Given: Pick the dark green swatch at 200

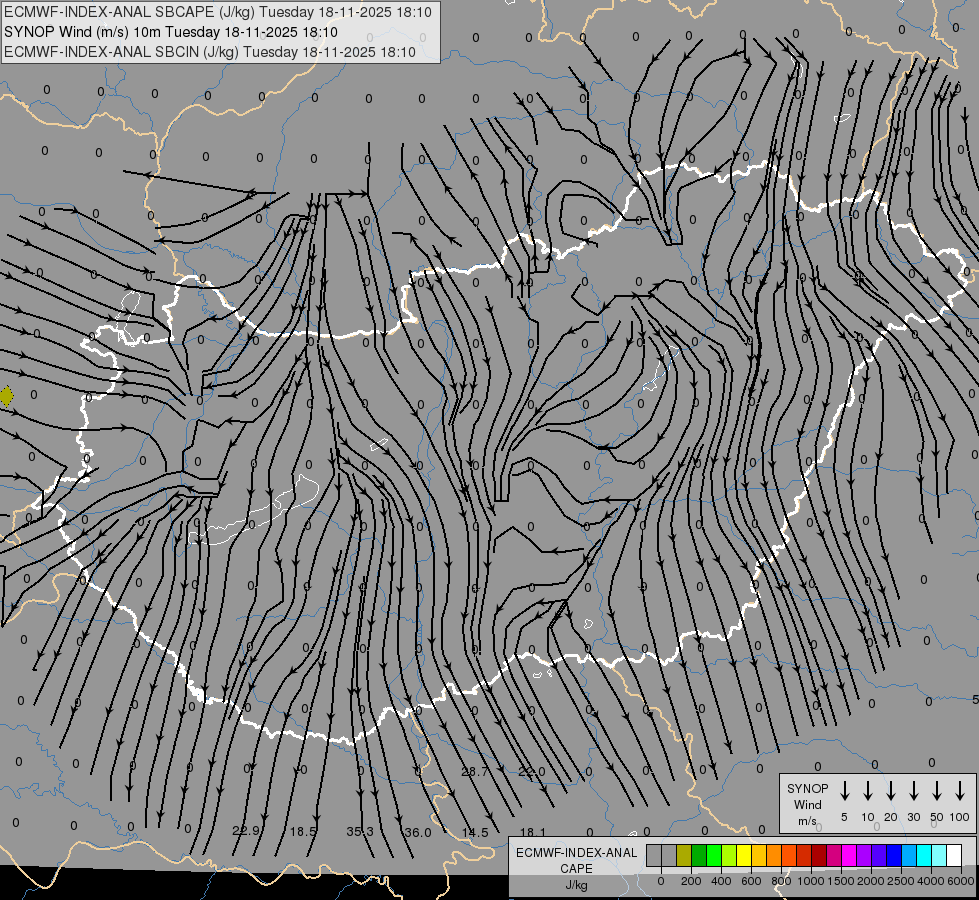Looking at the screenshot, I should coord(699,856).
